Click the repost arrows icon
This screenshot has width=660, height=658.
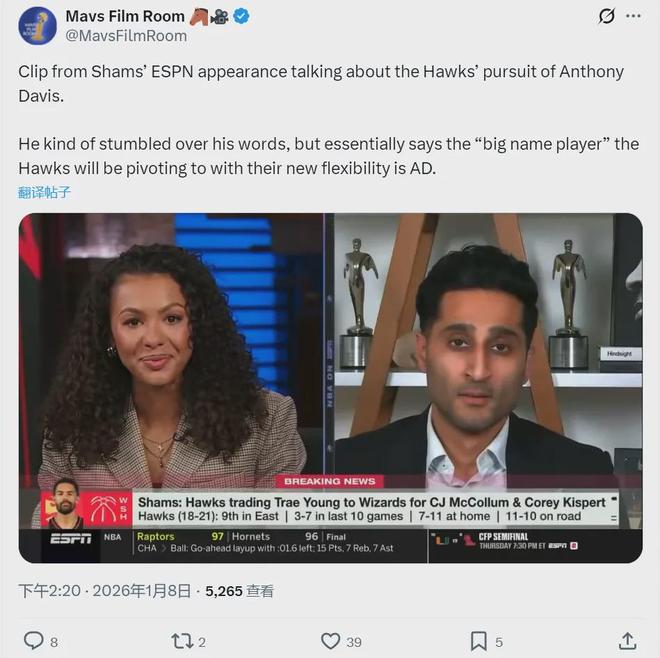click(182, 640)
